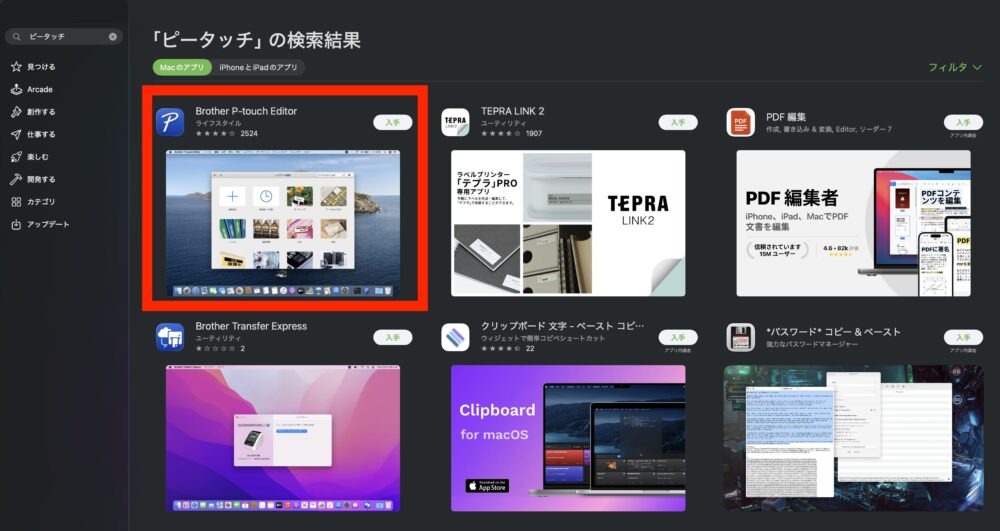Click the Brother P-touch Editor app icon
The image size is (1000, 531).
click(x=169, y=122)
